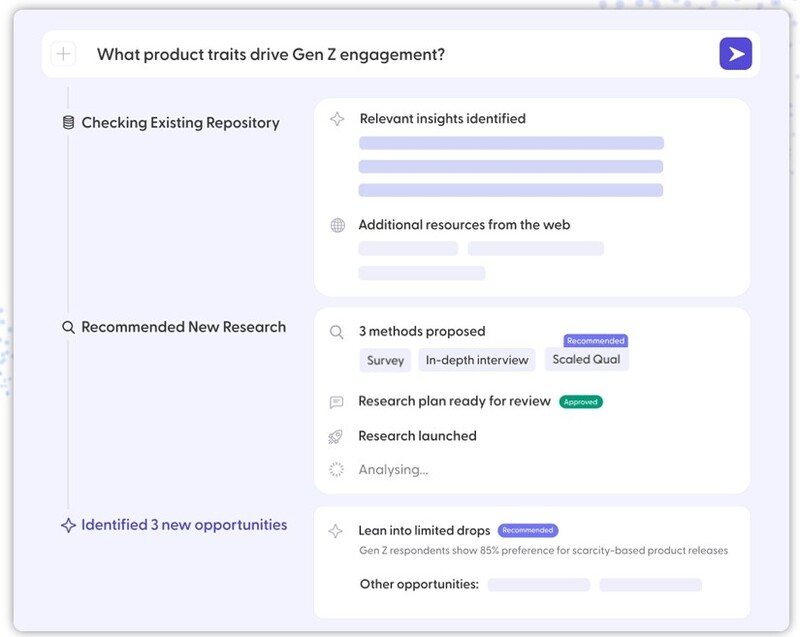800x637 pixels.
Task: Click the Recommended badge above Scaled Qual
Action: tap(595, 341)
